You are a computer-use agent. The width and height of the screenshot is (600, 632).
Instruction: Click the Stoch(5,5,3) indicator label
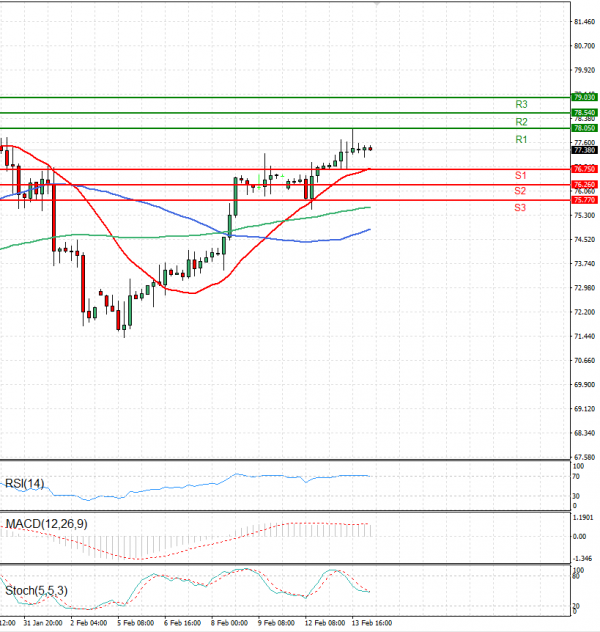point(36,591)
